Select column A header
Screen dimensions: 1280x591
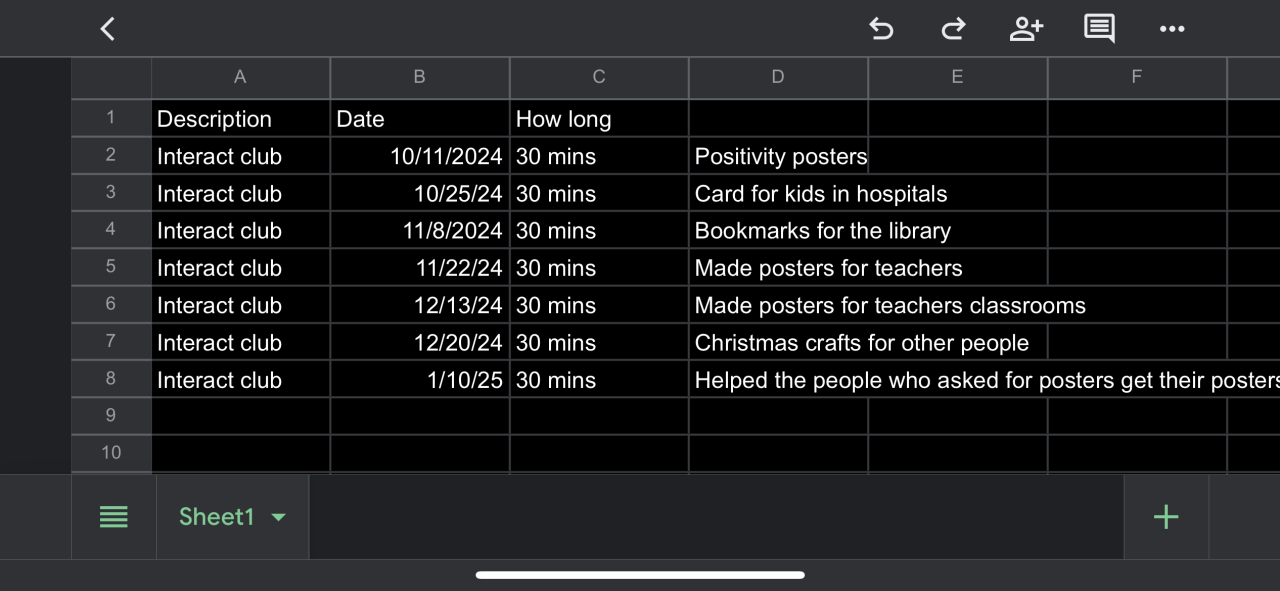240,77
